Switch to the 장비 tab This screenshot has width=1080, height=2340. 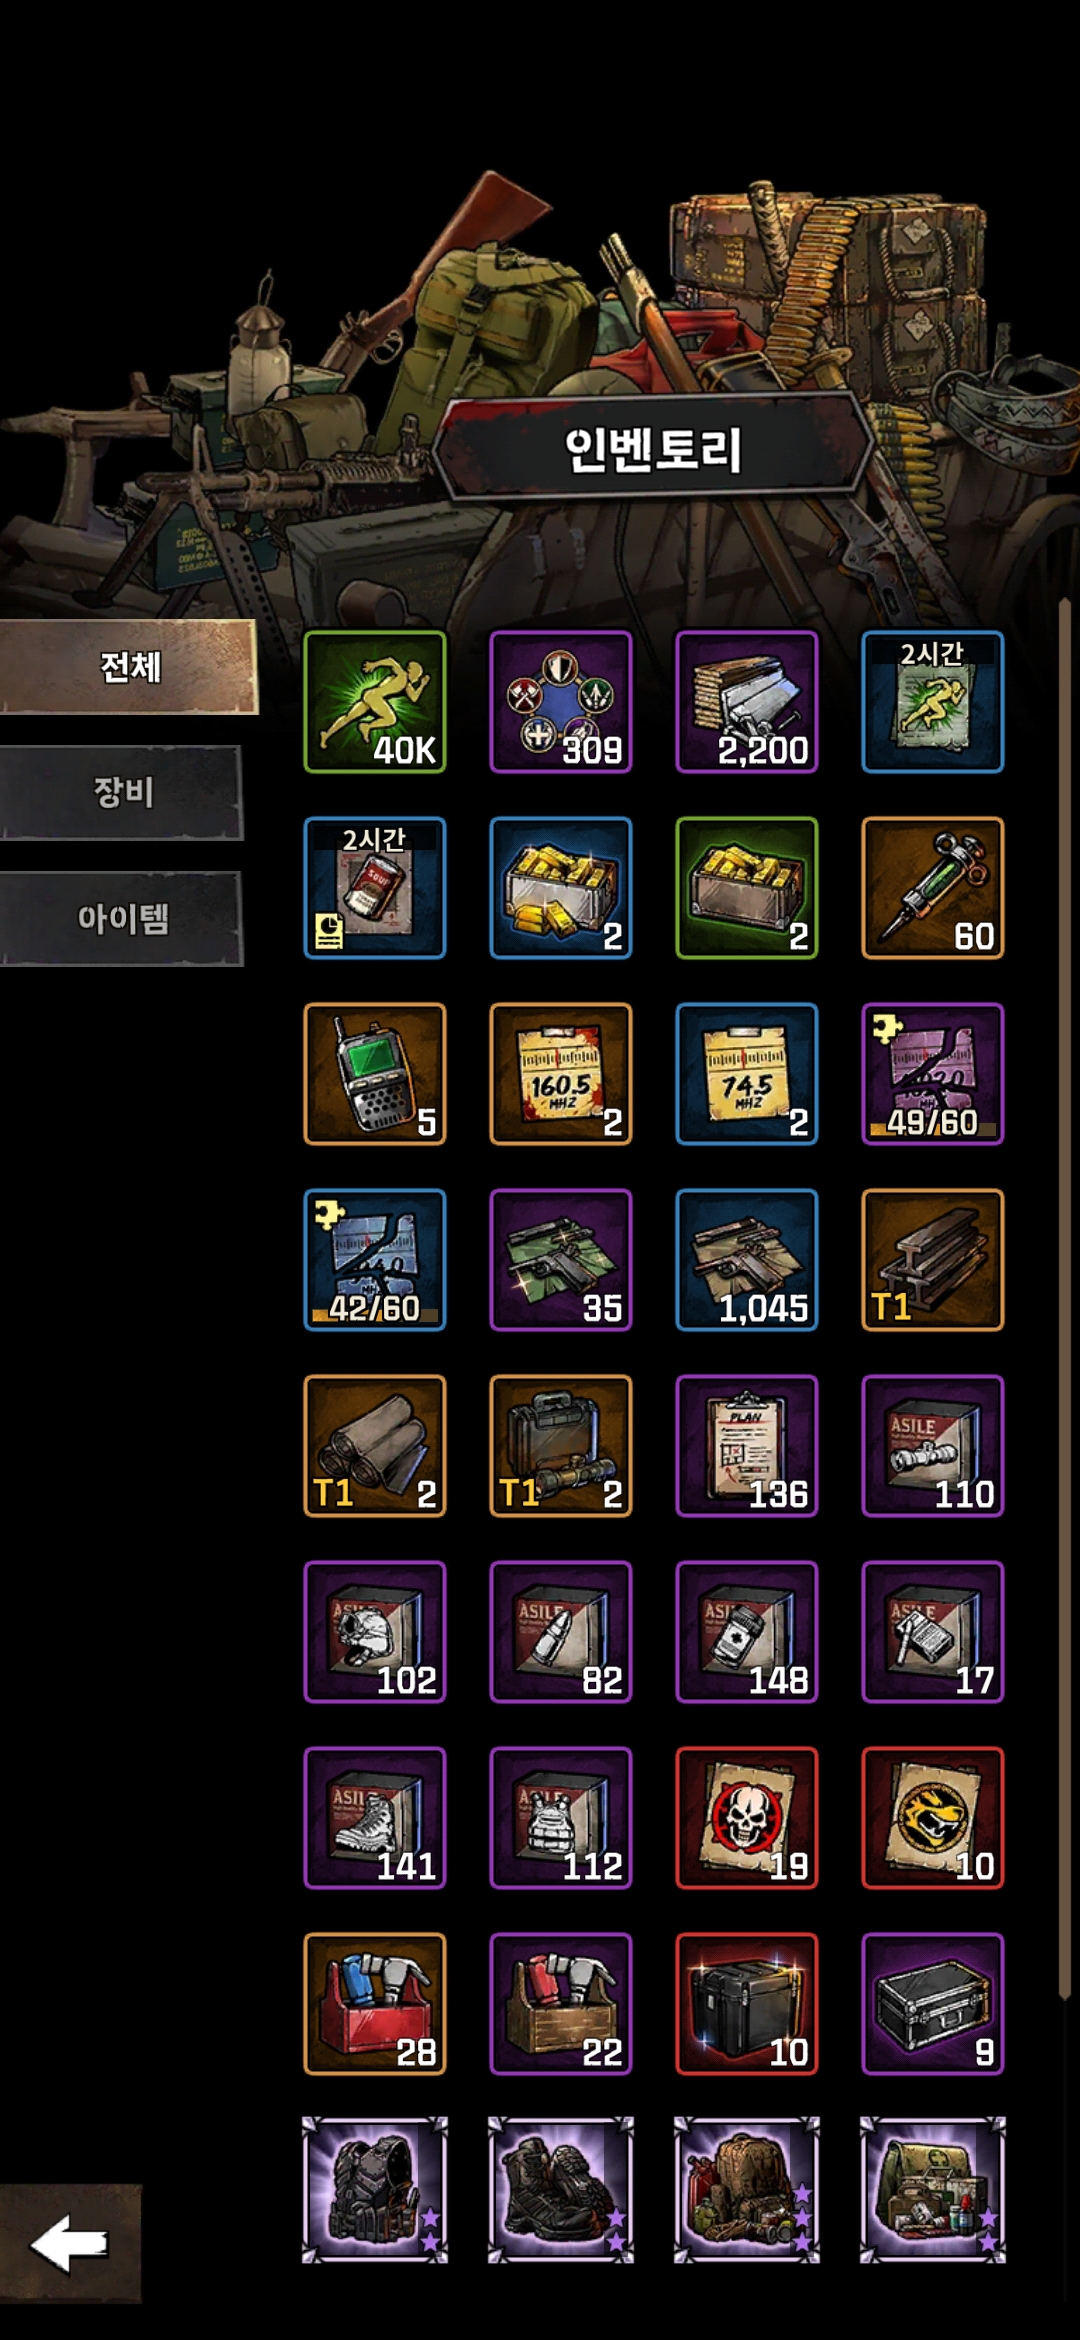(x=122, y=793)
